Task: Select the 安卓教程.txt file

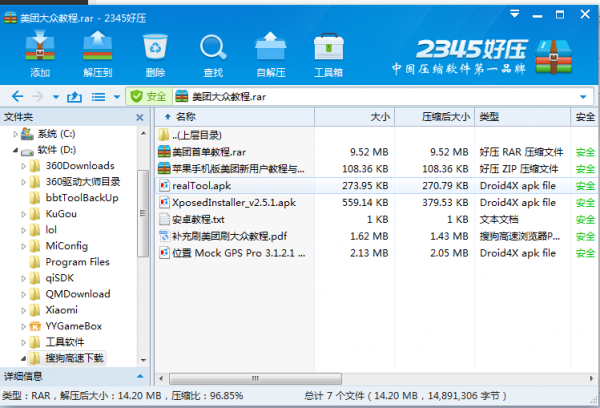Action: click(377, 219)
